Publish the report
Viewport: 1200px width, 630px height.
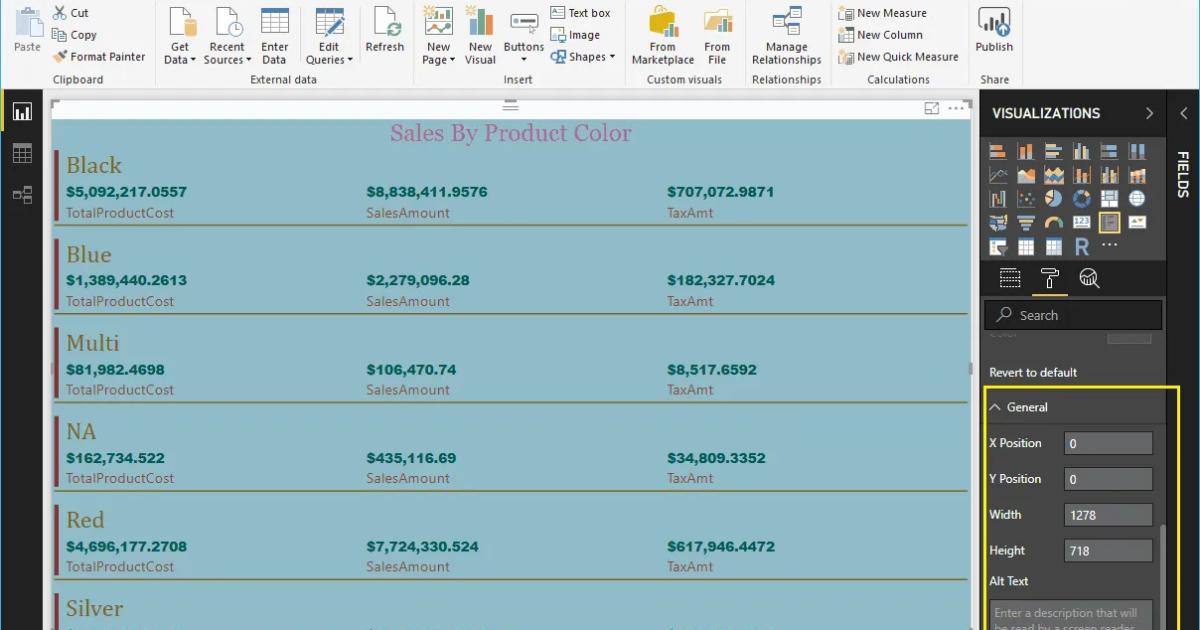(x=994, y=33)
